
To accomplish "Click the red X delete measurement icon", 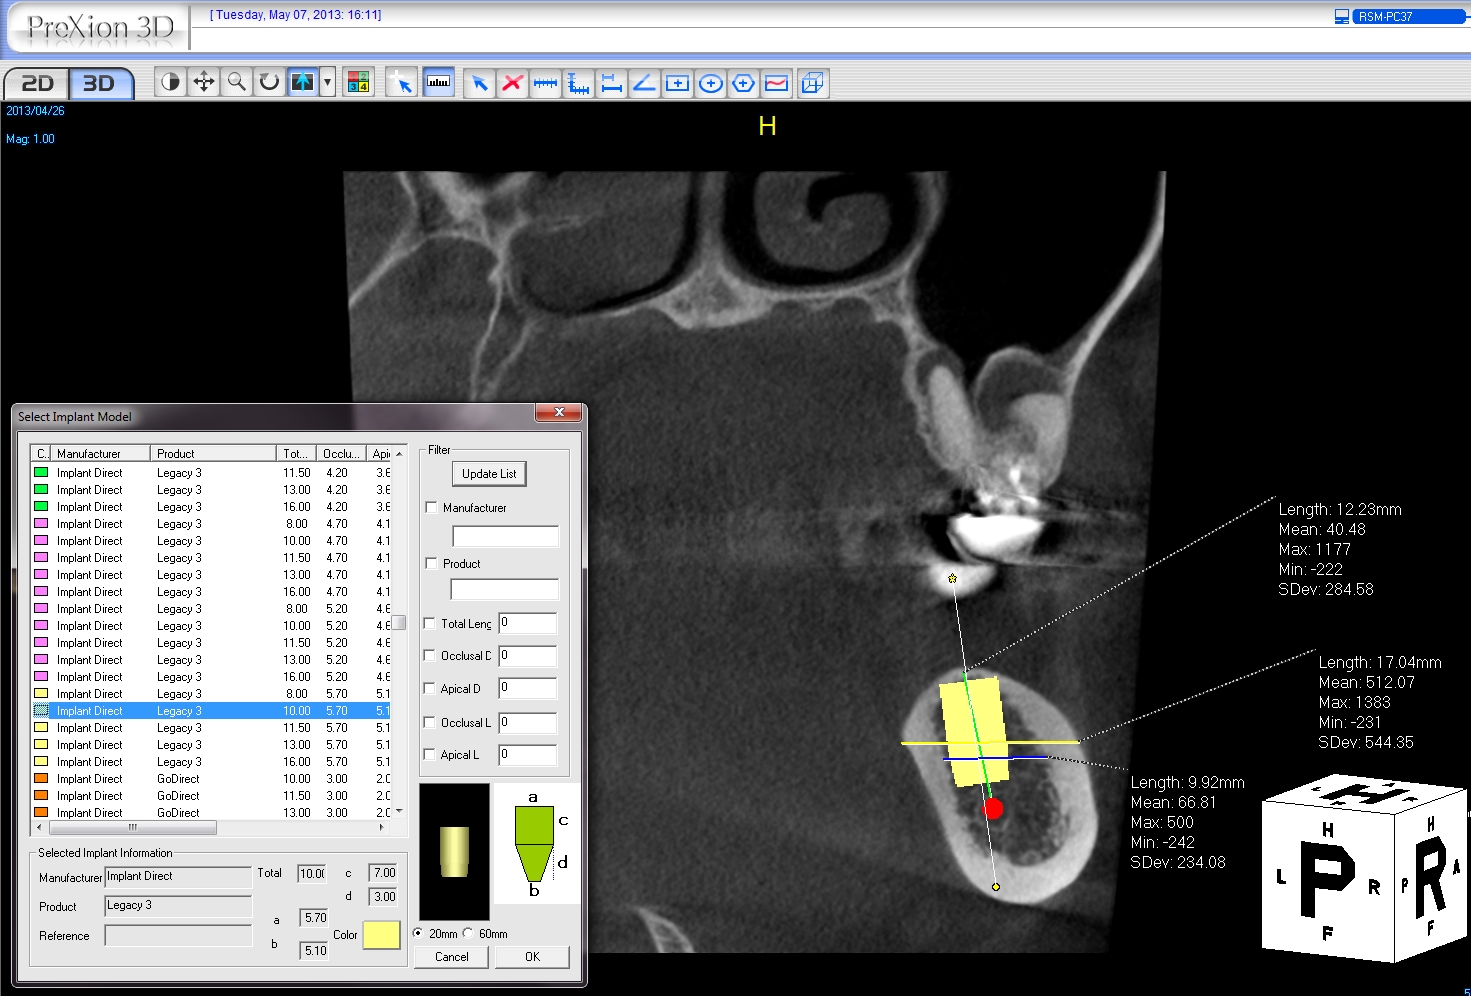I will coord(512,83).
